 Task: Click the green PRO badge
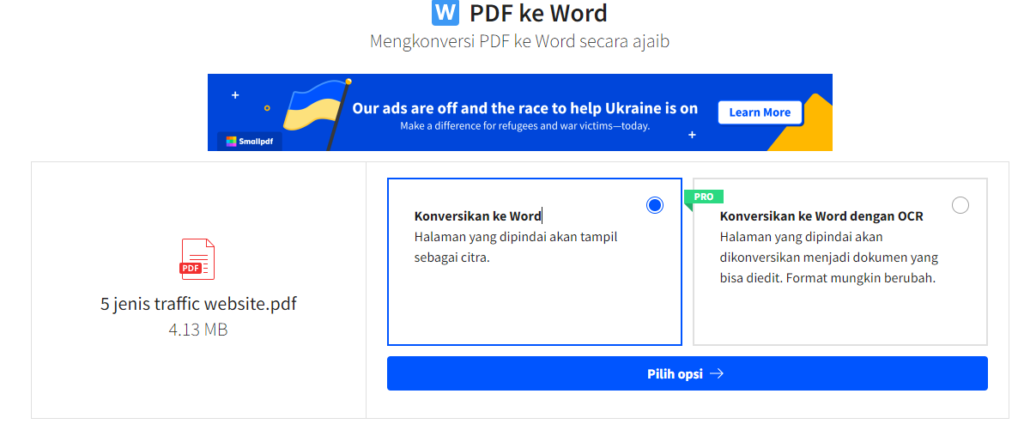pos(704,197)
